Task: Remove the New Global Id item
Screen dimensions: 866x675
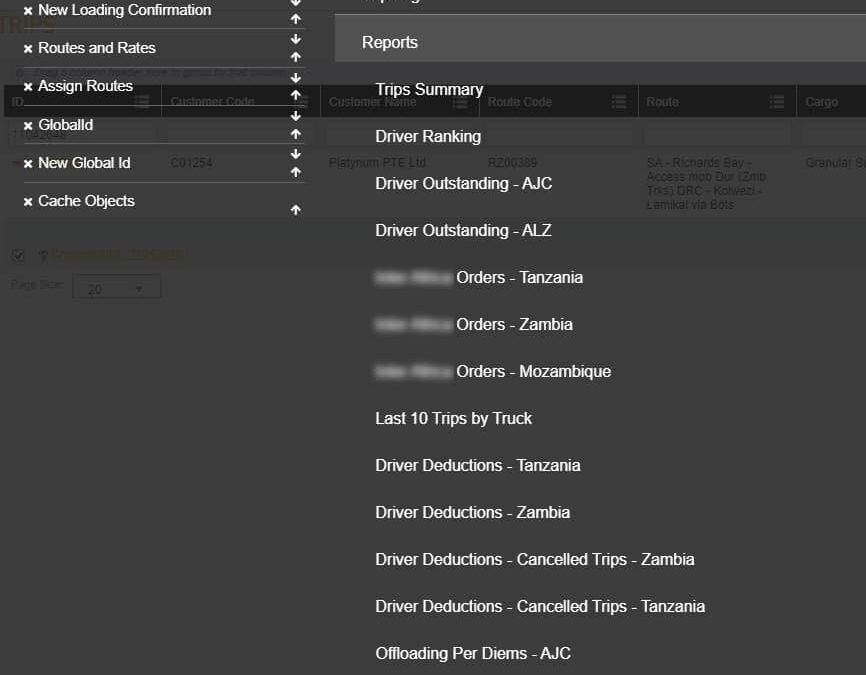Action: click(x=28, y=164)
